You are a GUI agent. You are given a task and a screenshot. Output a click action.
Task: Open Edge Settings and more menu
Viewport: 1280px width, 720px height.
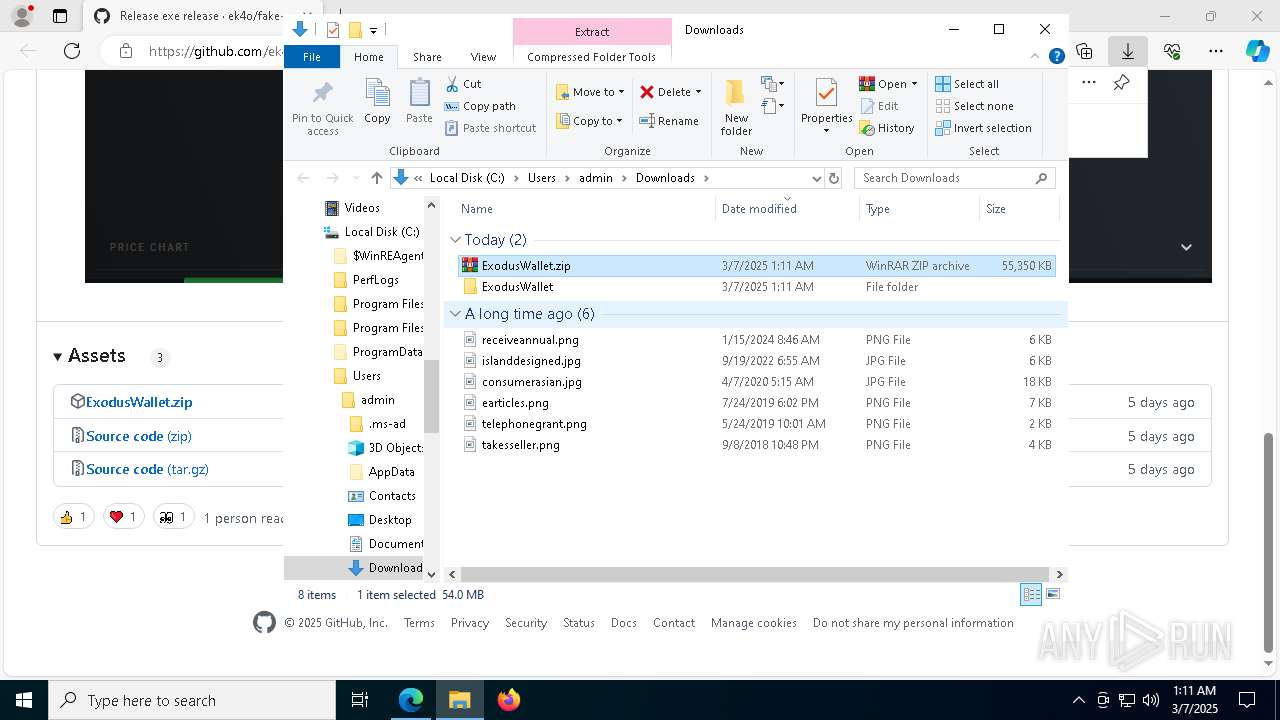pos(1216,51)
